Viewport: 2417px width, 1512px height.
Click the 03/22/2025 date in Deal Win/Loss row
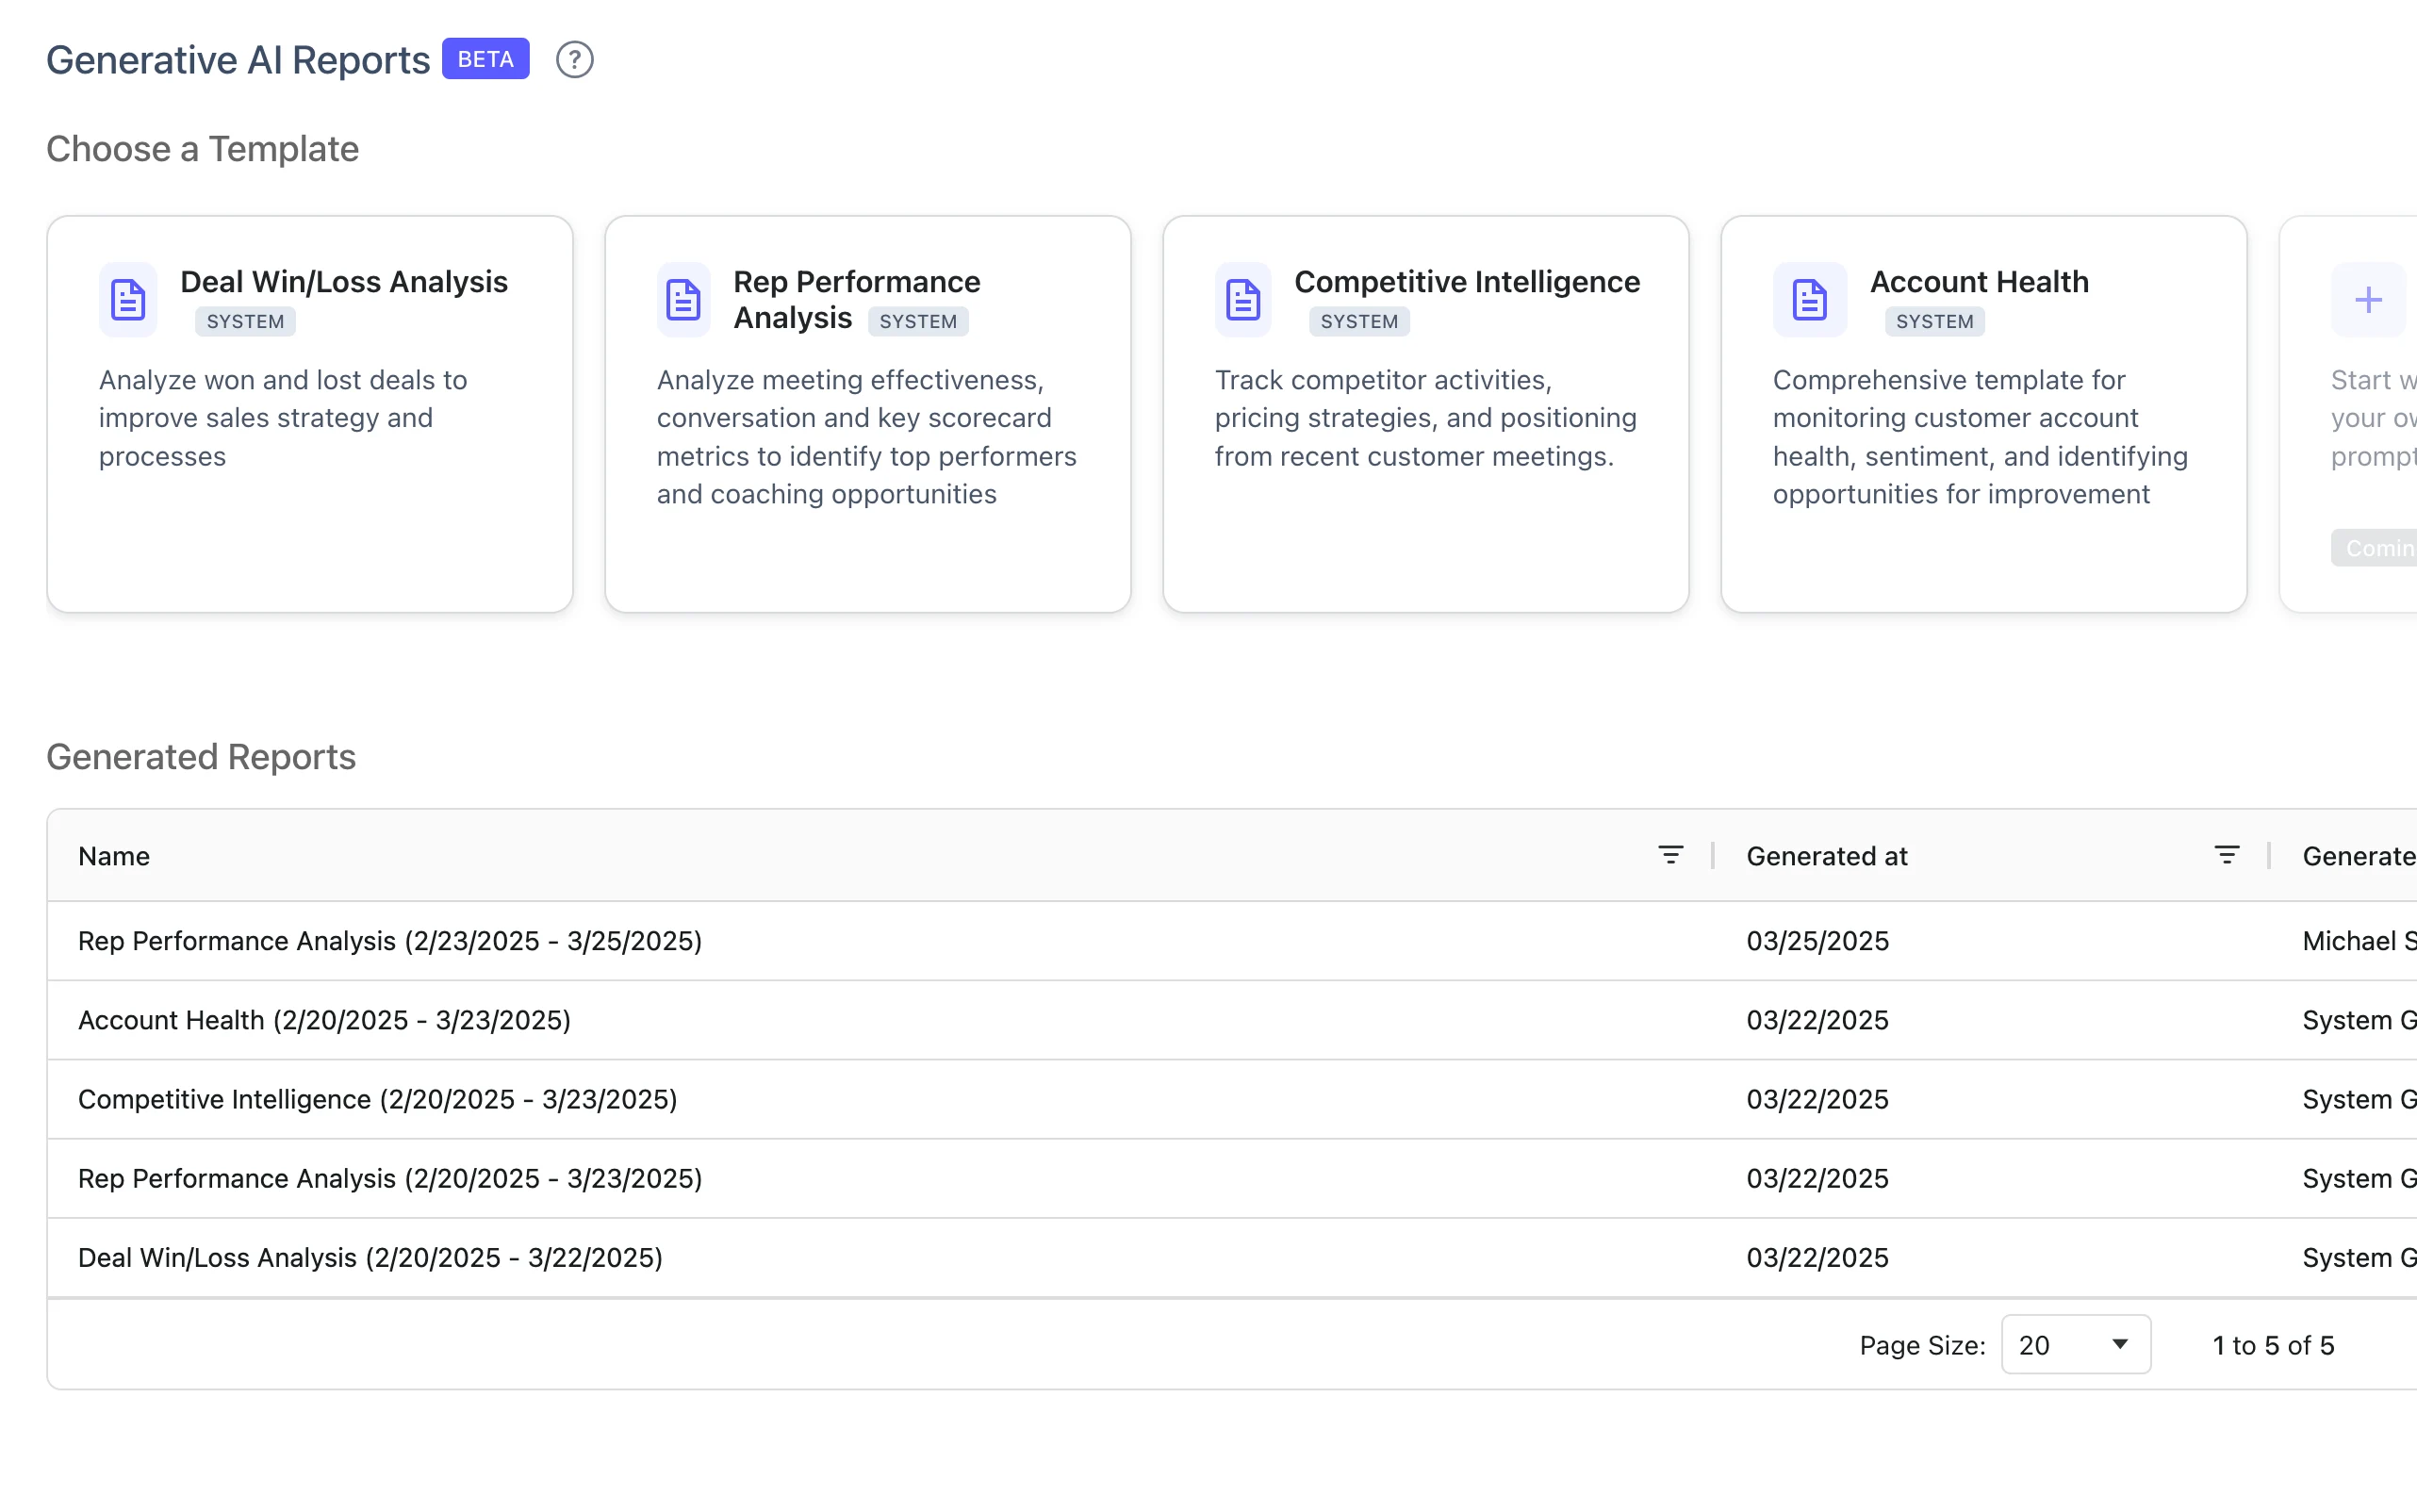[1817, 1257]
